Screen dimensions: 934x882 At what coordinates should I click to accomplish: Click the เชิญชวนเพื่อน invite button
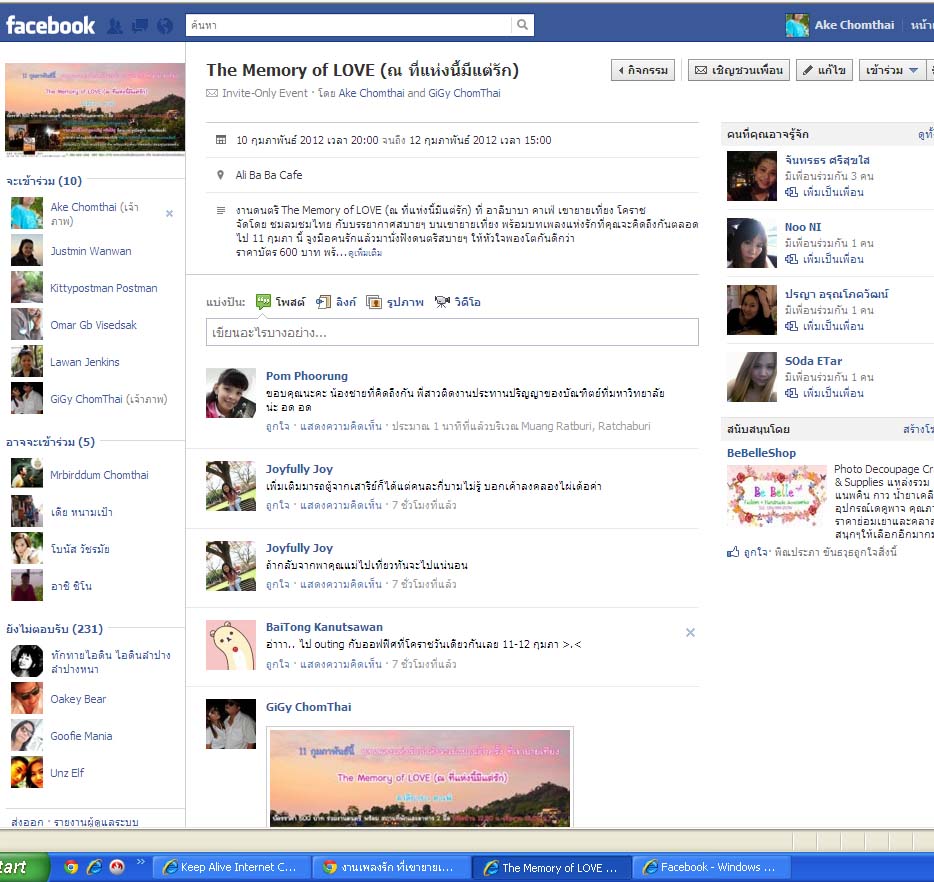point(739,70)
